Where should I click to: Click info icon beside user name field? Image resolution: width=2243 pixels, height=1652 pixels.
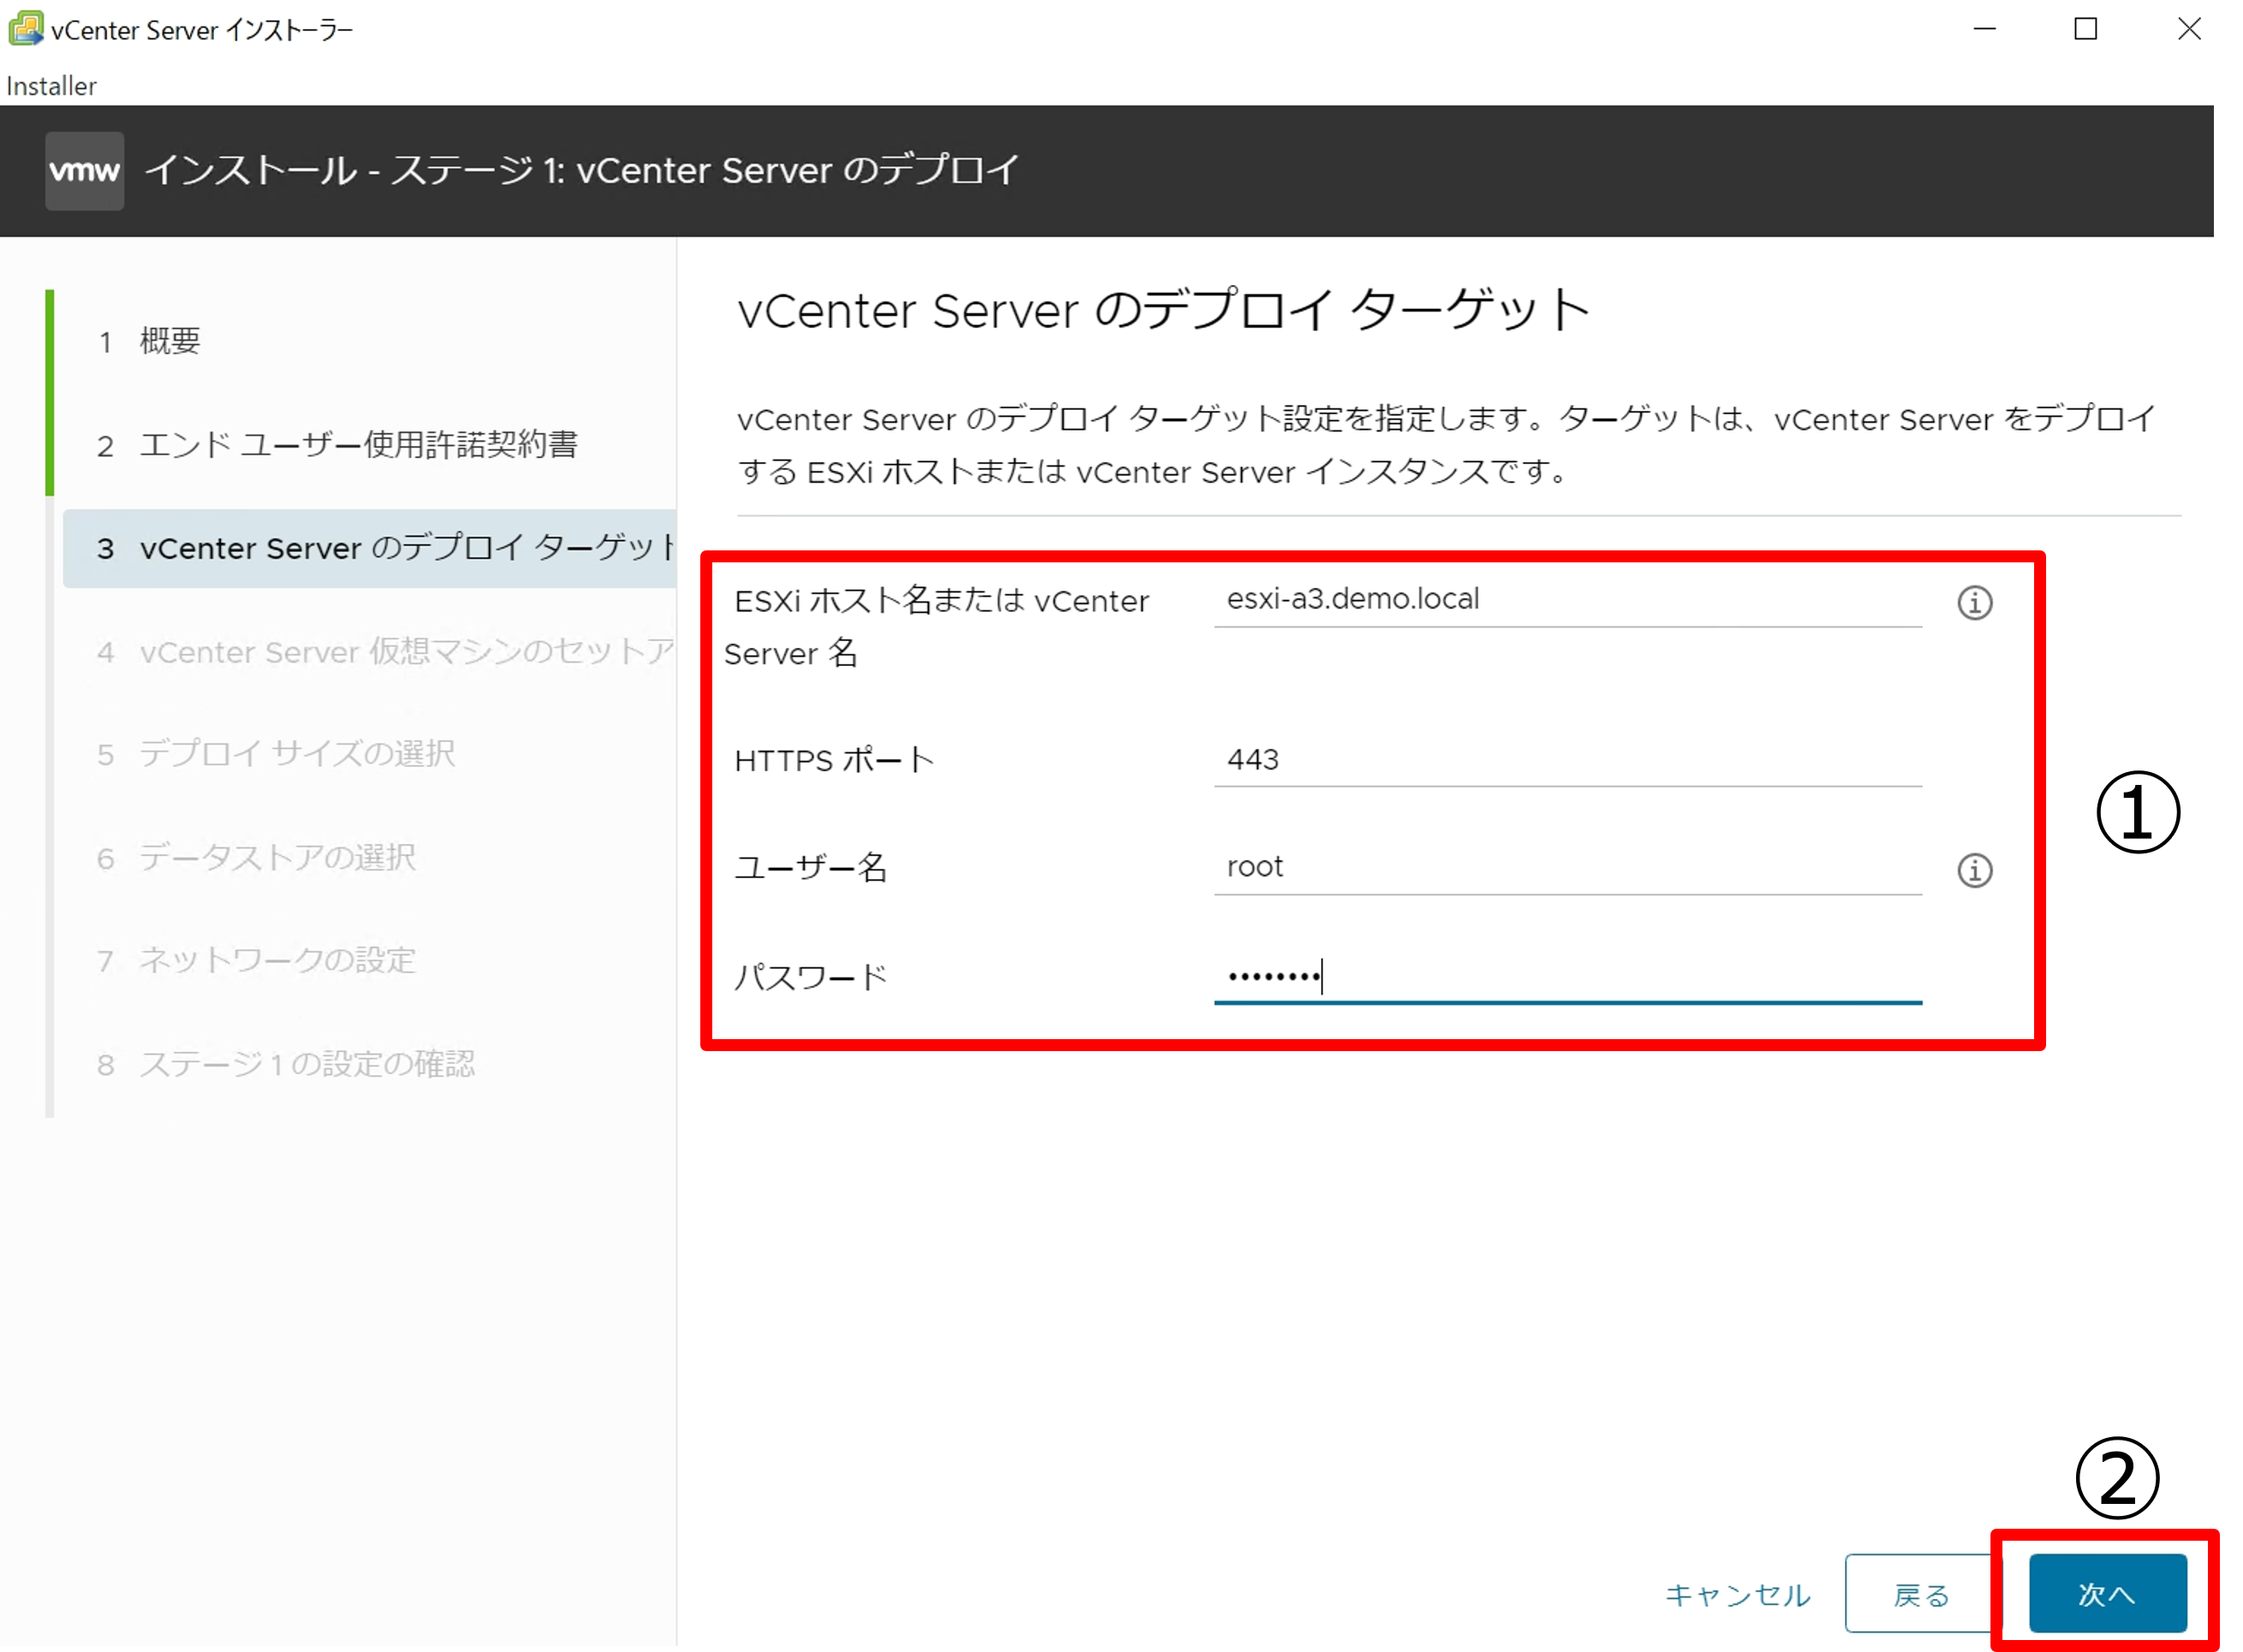[x=1974, y=870]
